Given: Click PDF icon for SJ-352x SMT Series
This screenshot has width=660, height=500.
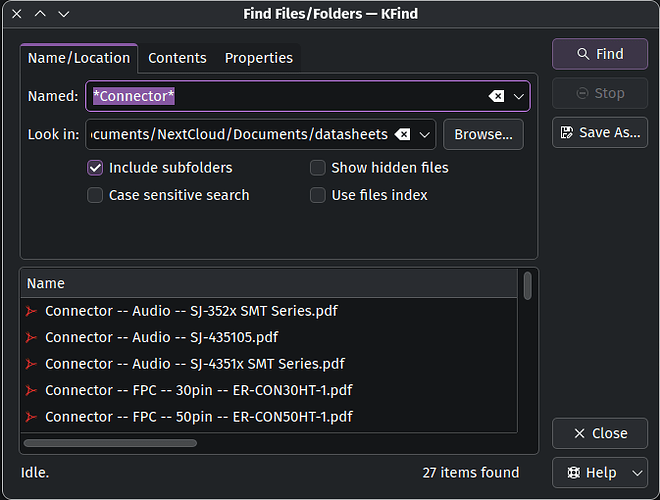Looking at the screenshot, I should 32,311.
